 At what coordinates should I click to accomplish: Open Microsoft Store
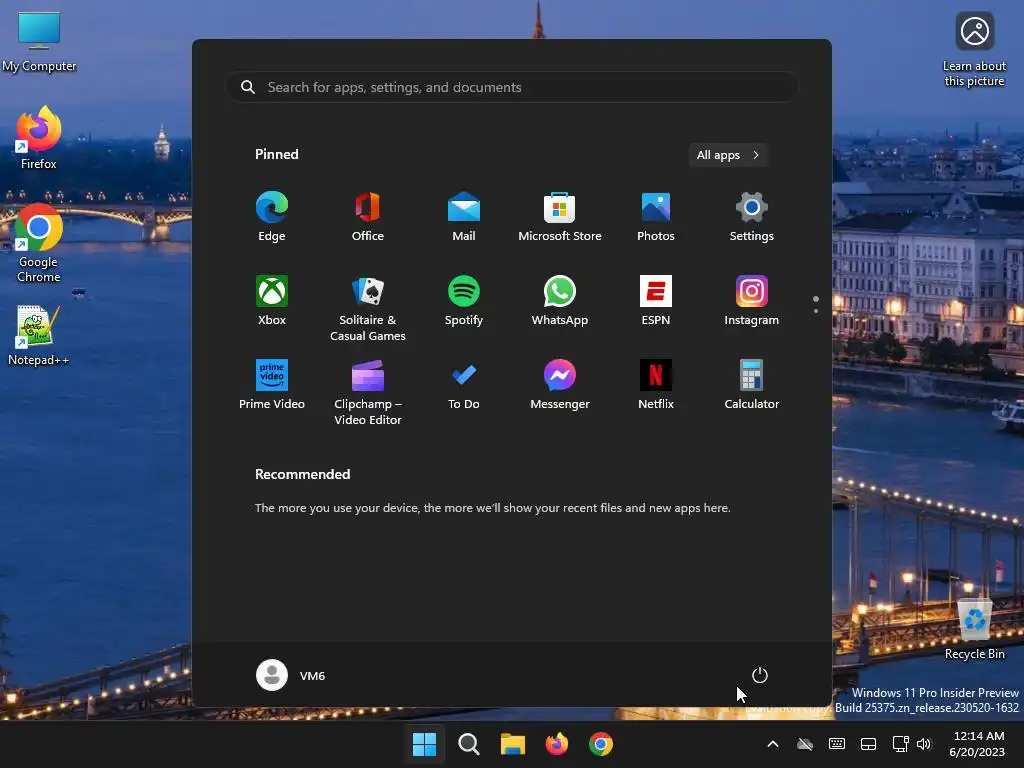(560, 217)
